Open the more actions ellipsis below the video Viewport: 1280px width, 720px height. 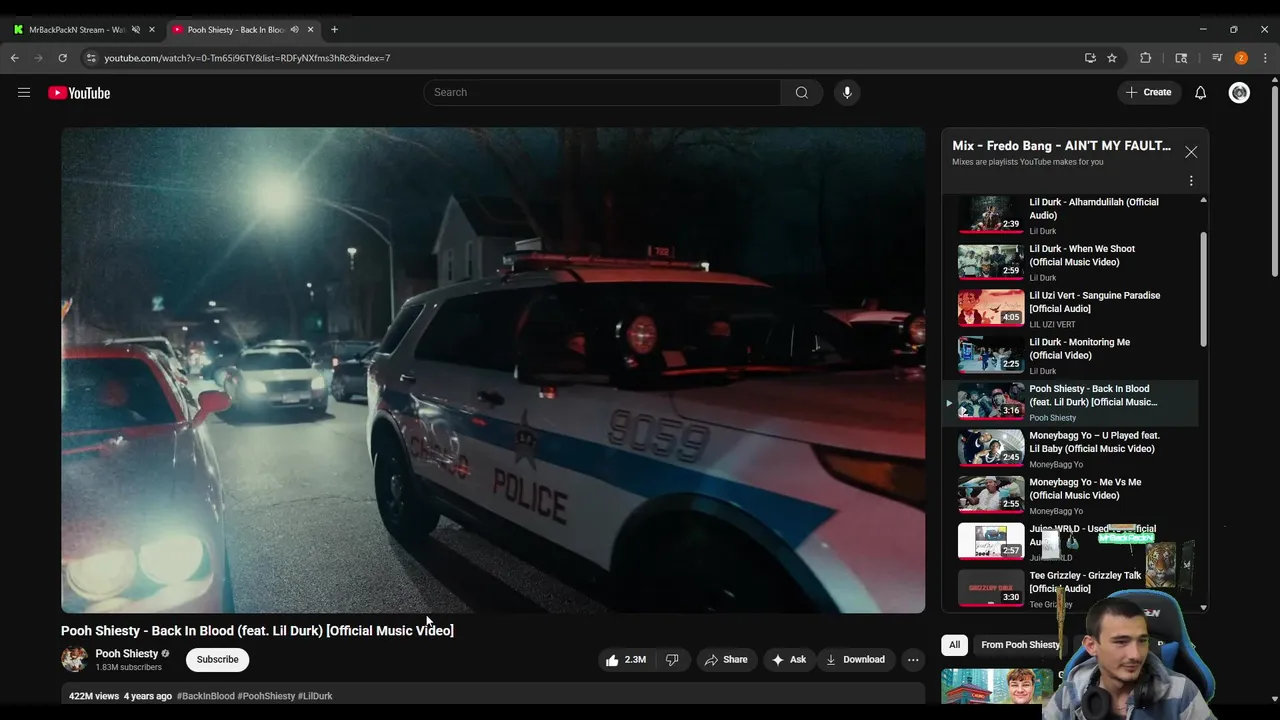[x=912, y=660]
